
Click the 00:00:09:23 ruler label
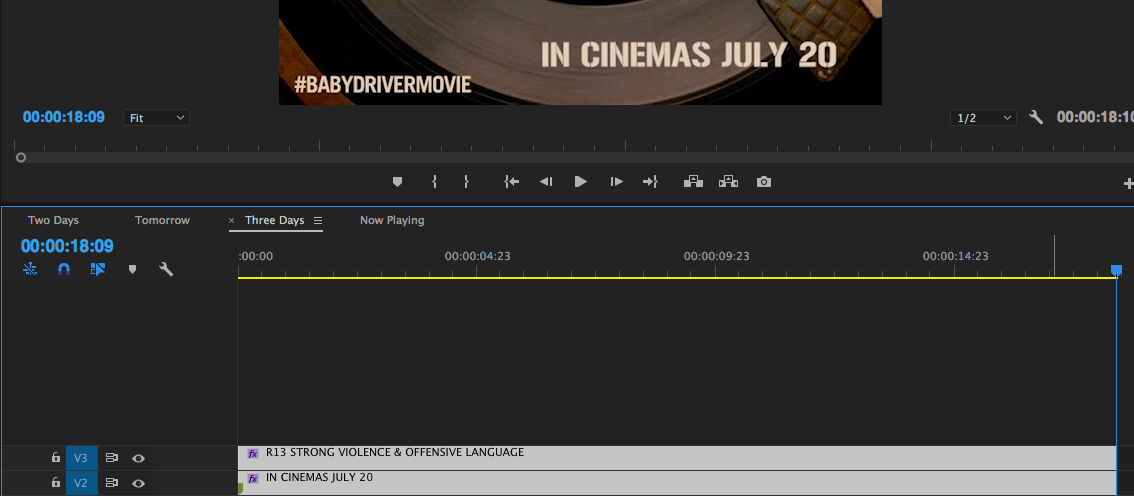pos(717,256)
